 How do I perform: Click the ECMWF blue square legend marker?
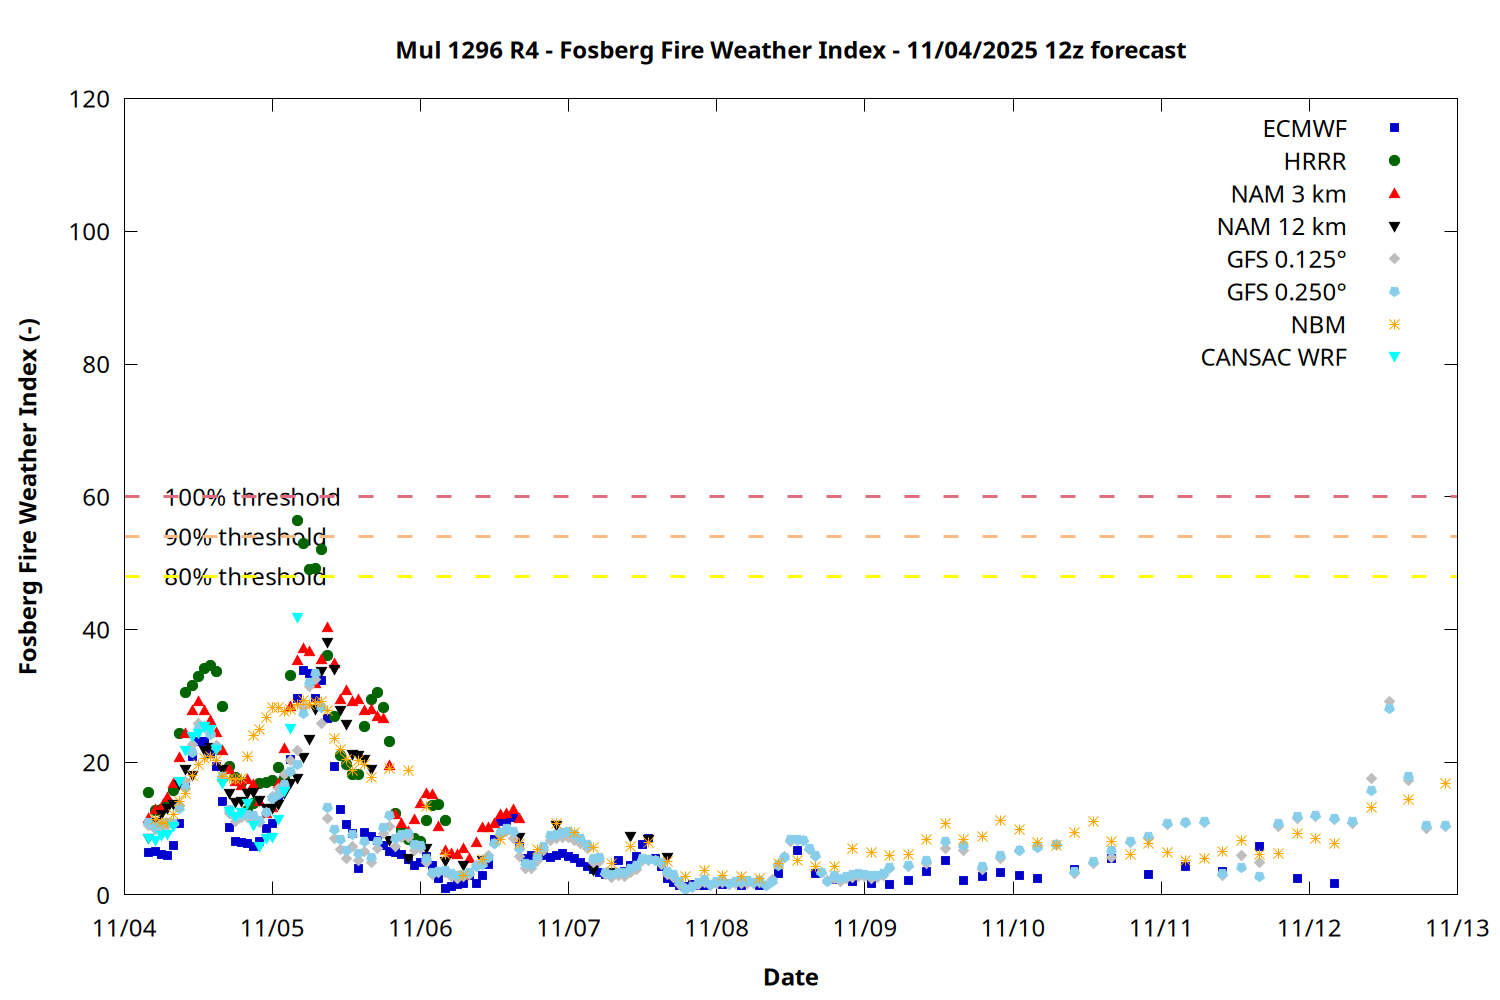[x=1394, y=128]
